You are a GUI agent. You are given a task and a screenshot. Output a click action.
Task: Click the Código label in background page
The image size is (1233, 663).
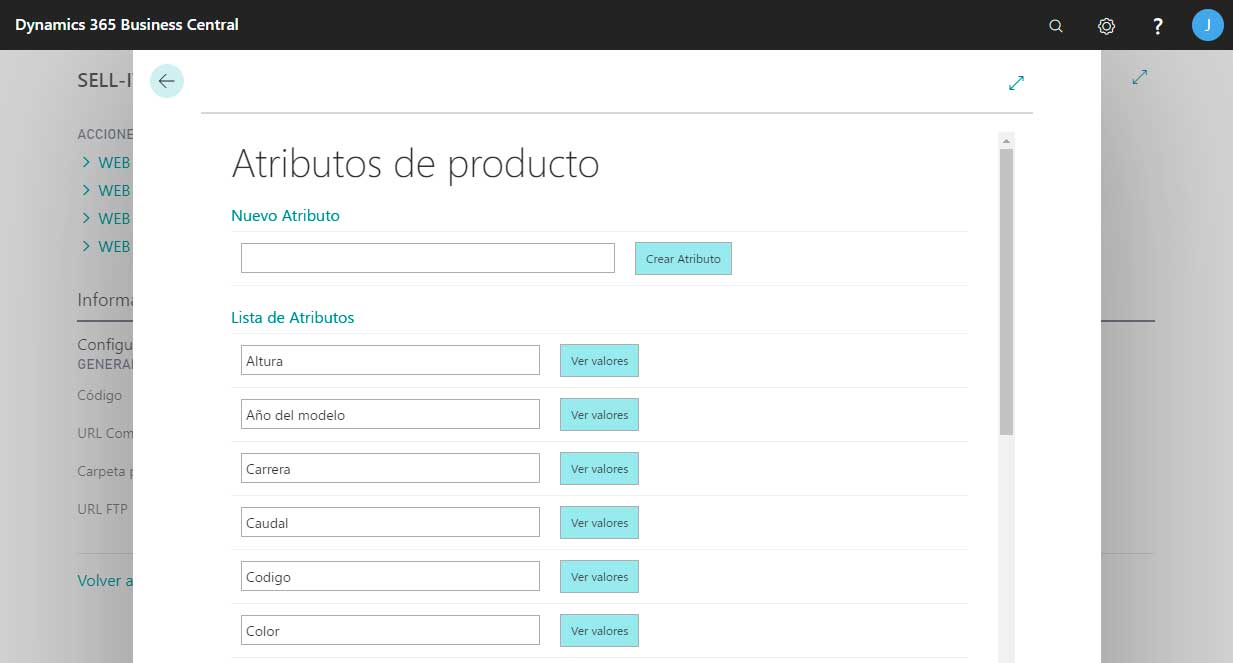100,395
